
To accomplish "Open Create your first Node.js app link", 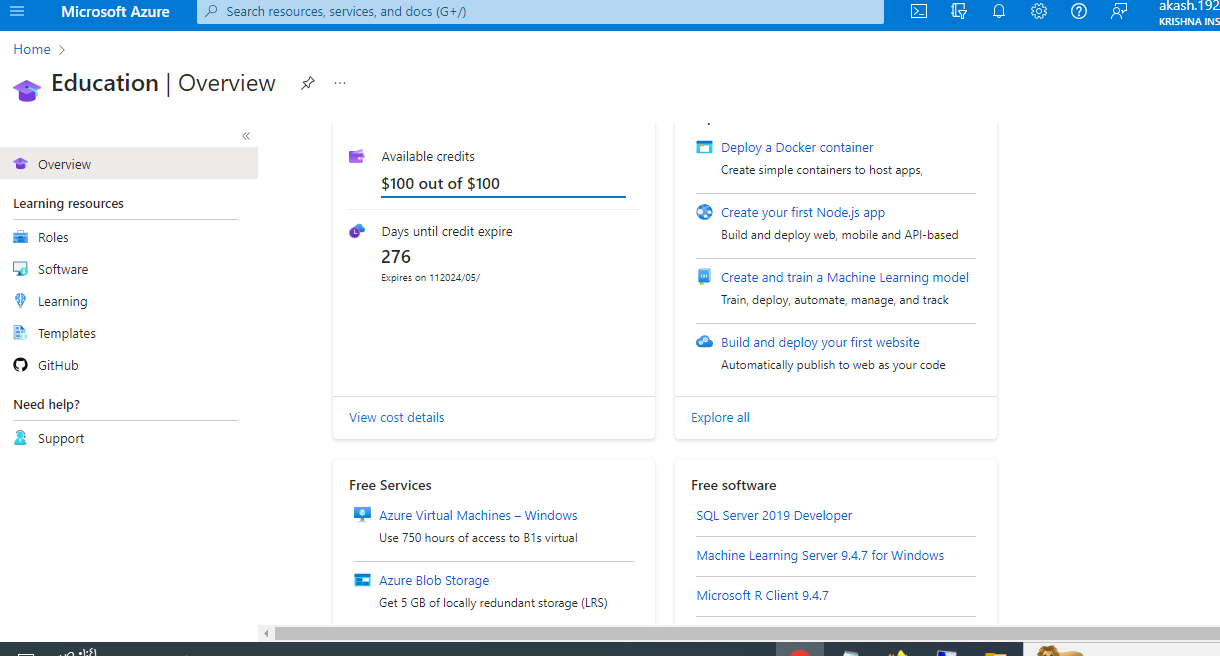I will pyautogui.click(x=803, y=212).
